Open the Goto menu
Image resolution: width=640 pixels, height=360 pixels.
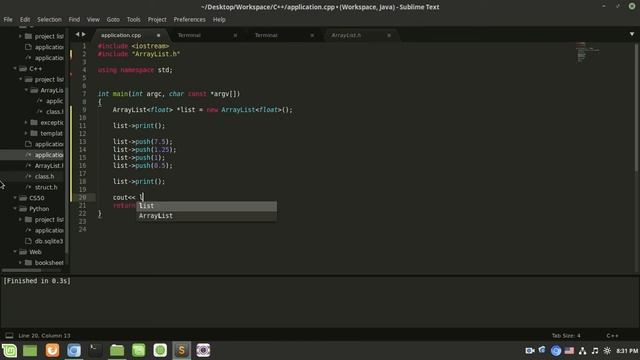(113, 19)
